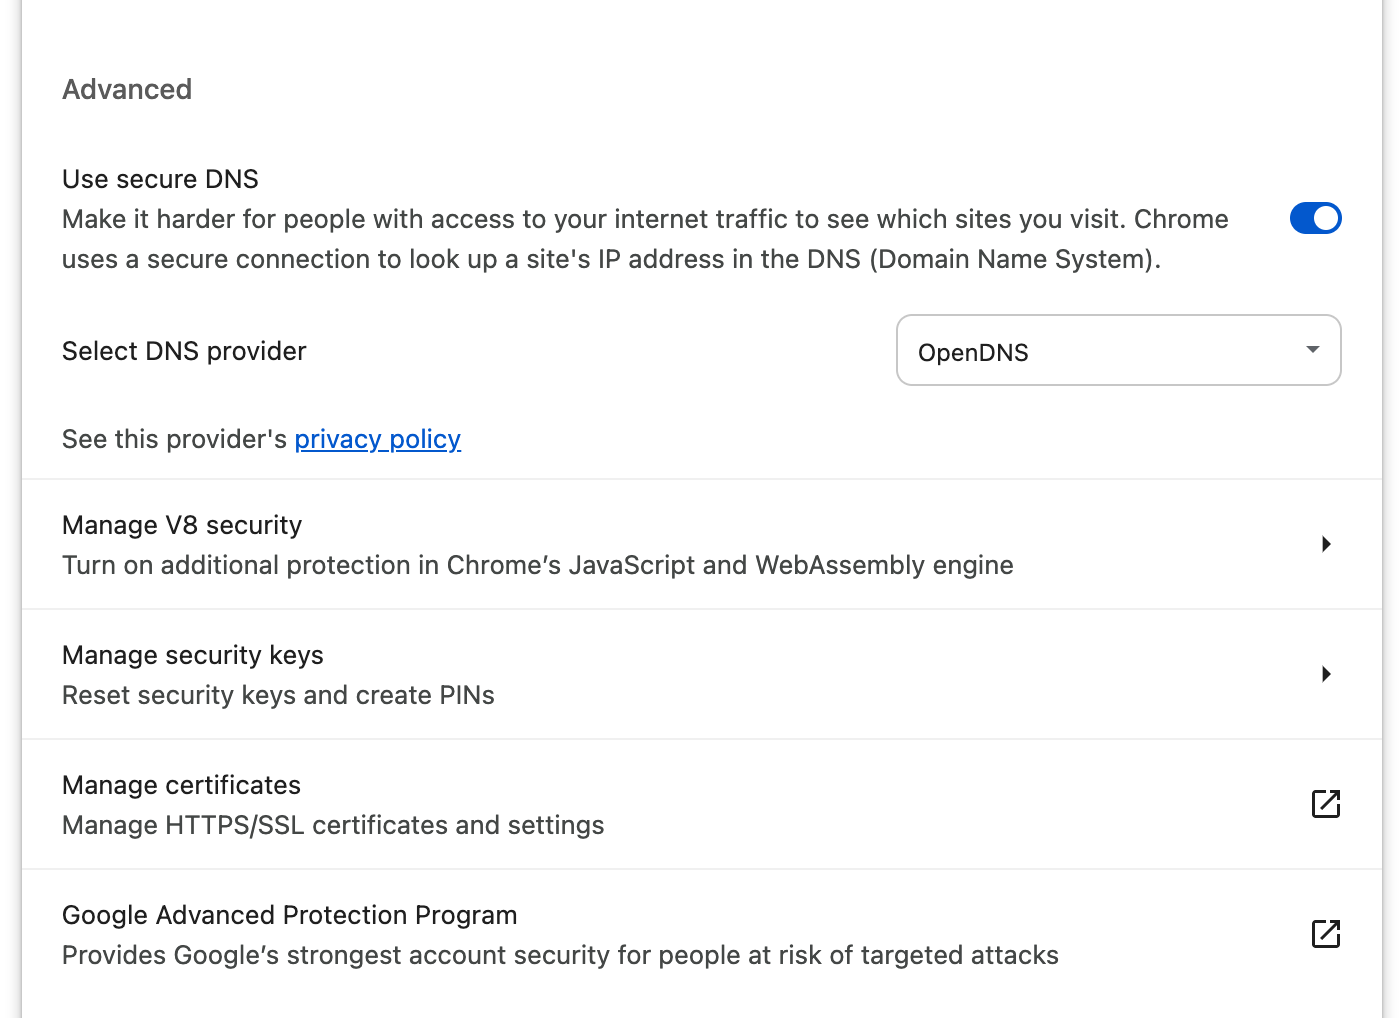Click the Advanced Protection Program external-link icon
Viewport: 1400px width, 1018px height.
[1325, 934]
